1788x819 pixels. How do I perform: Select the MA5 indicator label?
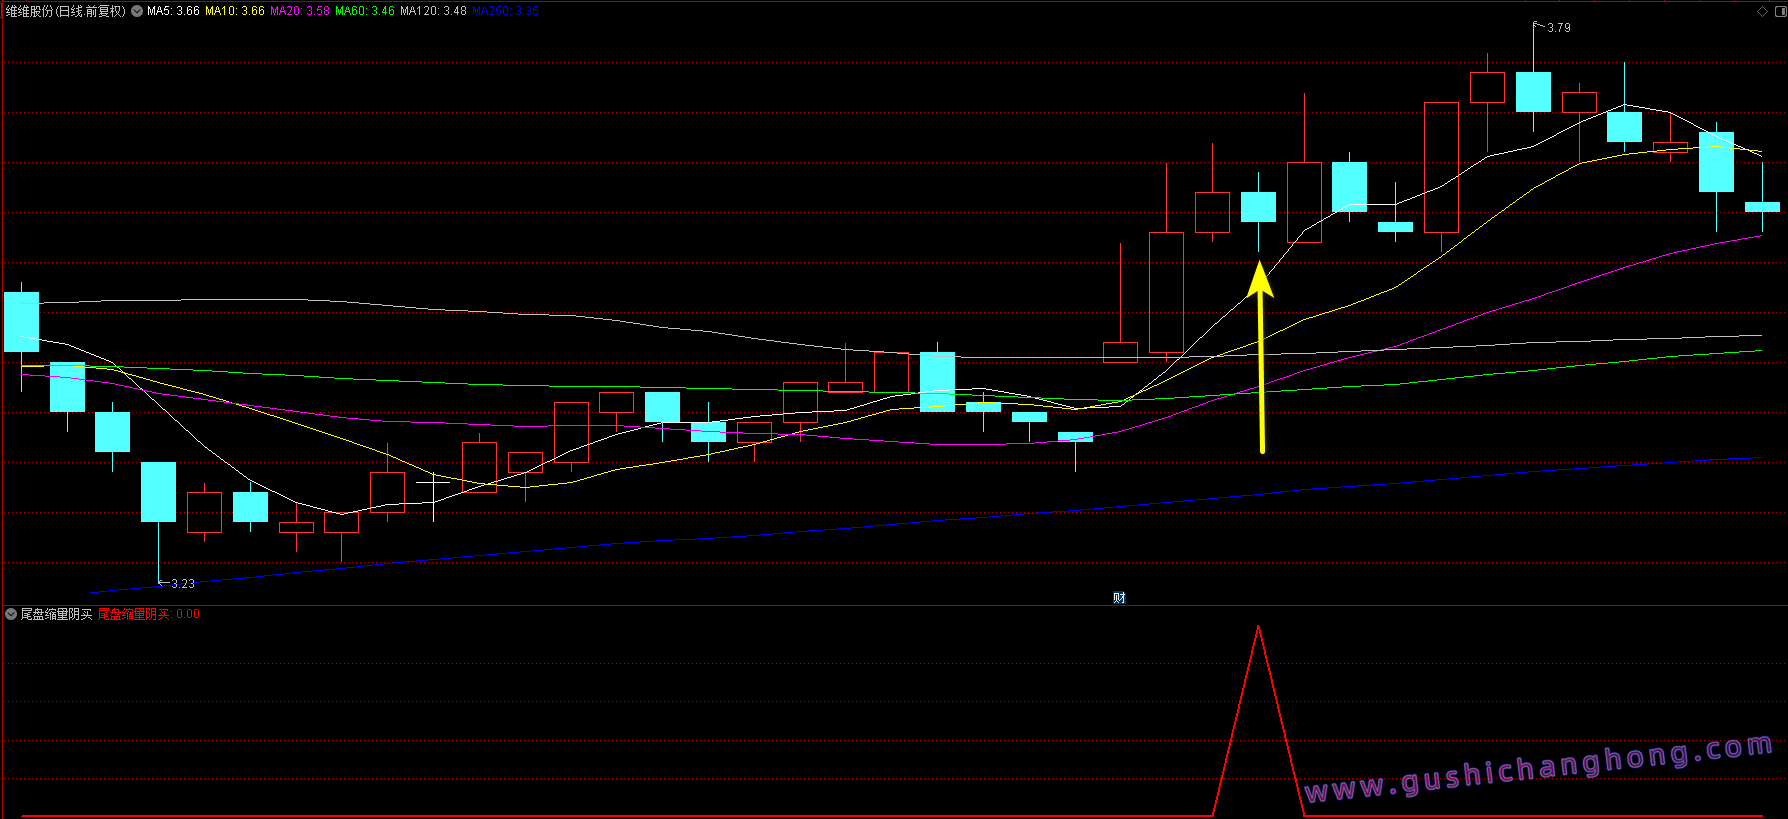click(x=173, y=12)
